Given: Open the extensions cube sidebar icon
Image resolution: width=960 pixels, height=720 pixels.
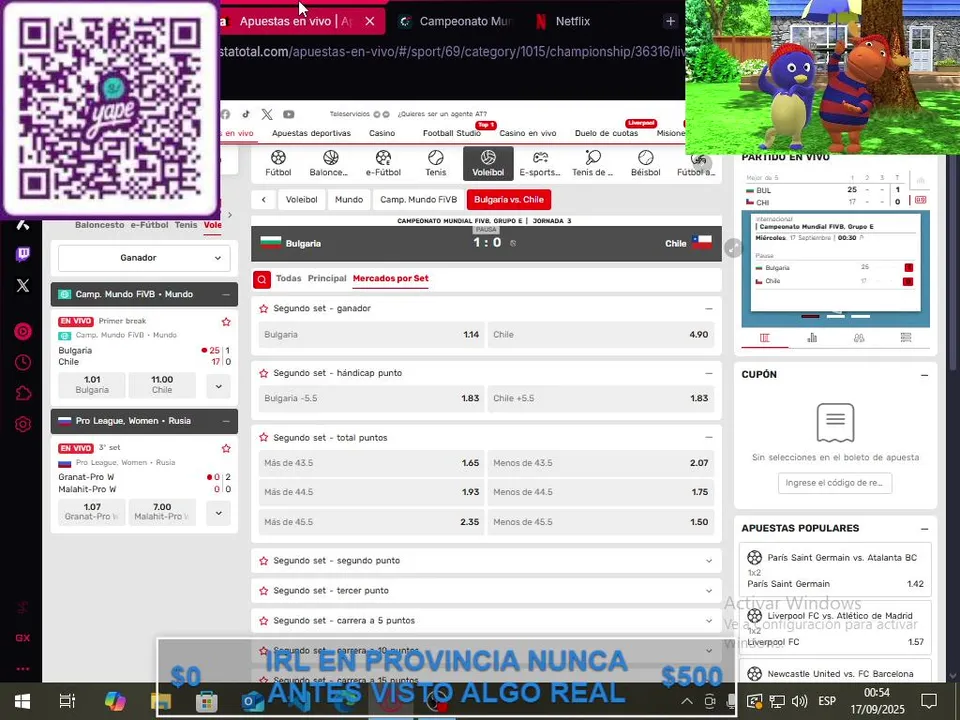Looking at the screenshot, I should pyautogui.click(x=23, y=393).
